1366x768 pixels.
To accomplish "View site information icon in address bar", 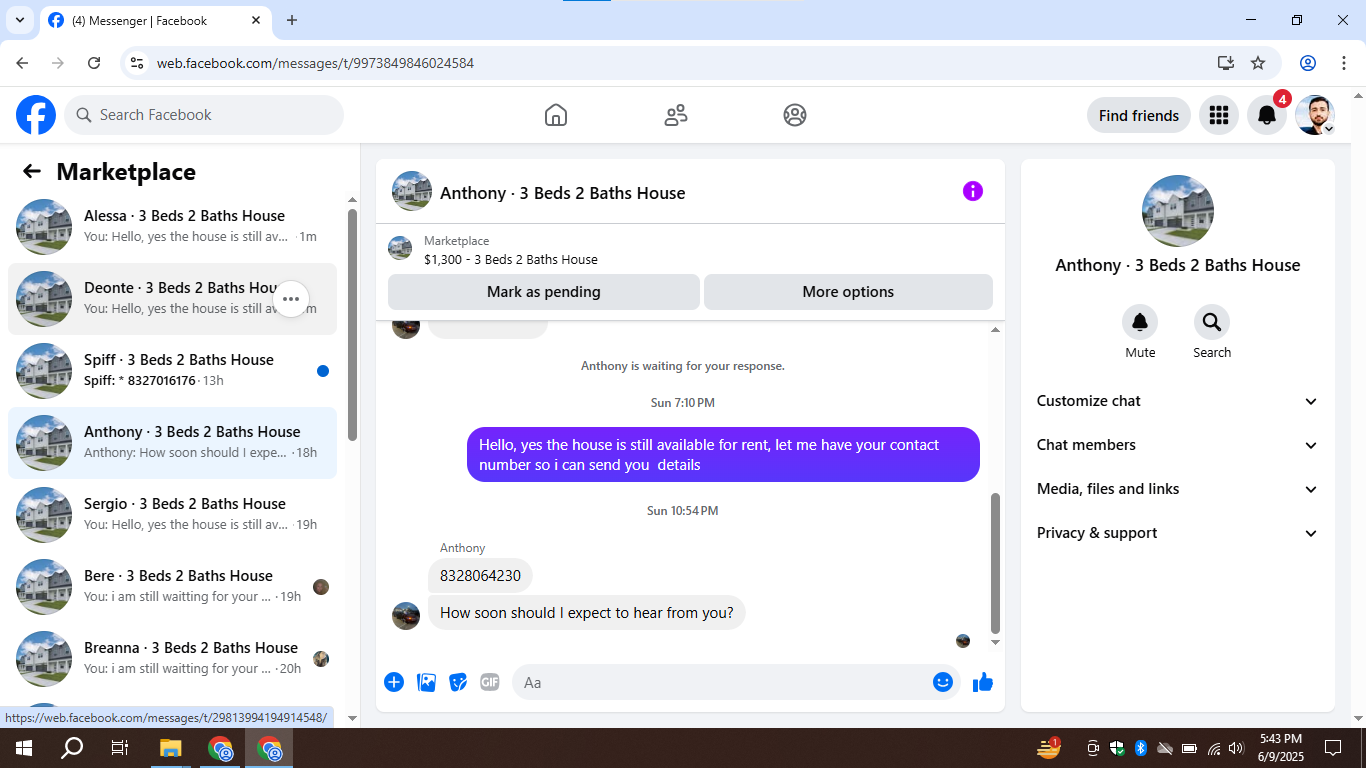I will tap(138, 63).
